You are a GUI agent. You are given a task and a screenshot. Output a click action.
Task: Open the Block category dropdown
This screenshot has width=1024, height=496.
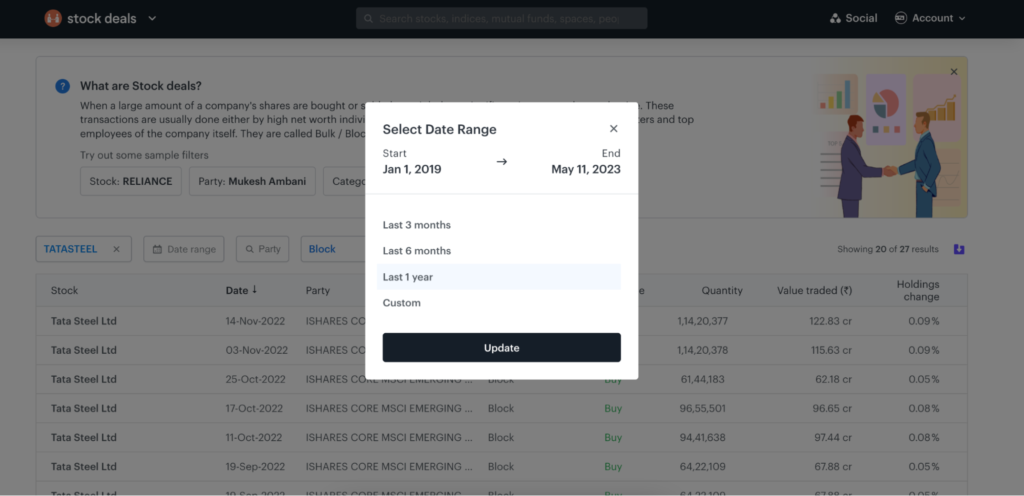point(333,249)
